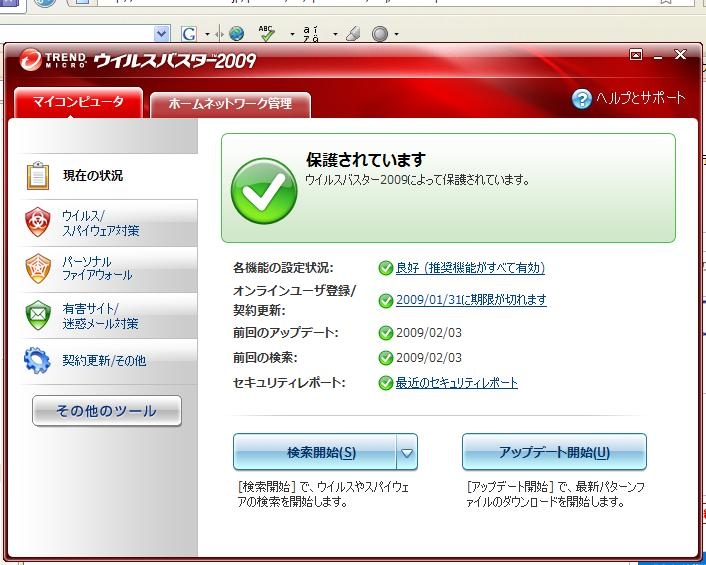Click the blue help question mark icon

[581, 99]
